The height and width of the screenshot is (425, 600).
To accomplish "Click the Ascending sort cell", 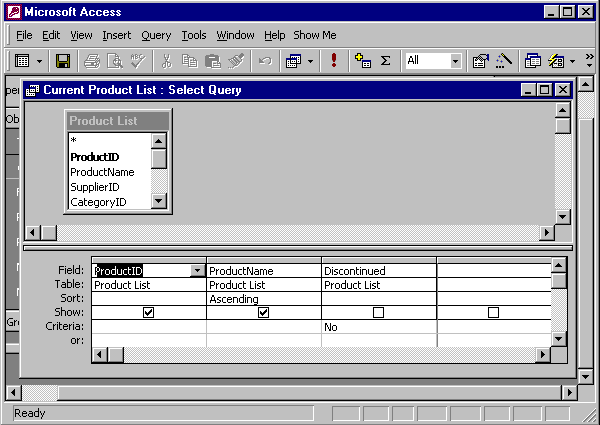I will 264,299.
